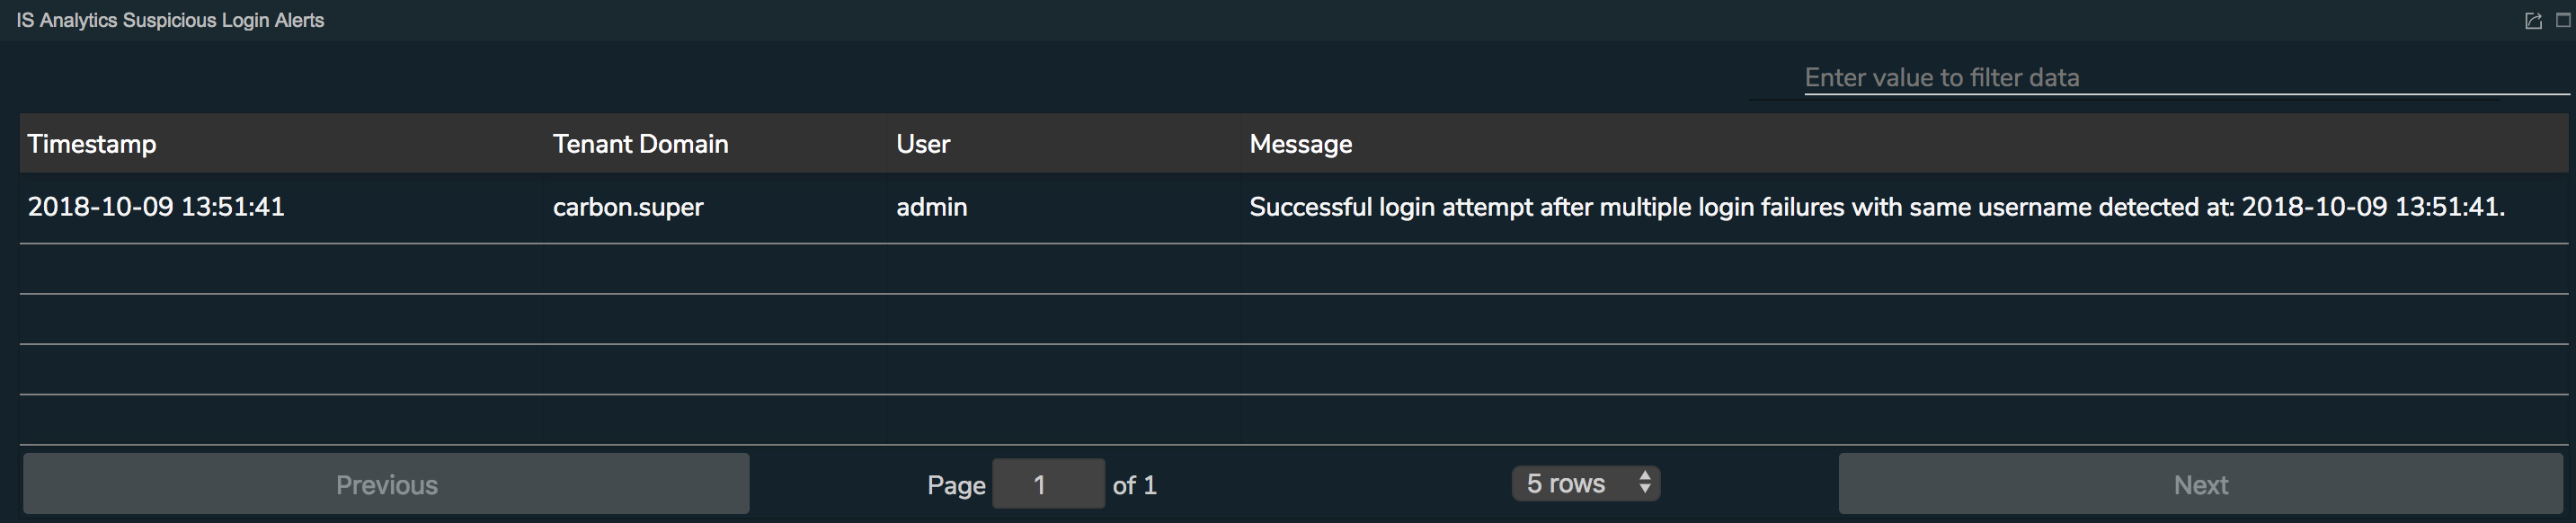The image size is (2576, 523).
Task: Maximize the Suspicious Login Alerts widget
Action: click(2563, 20)
